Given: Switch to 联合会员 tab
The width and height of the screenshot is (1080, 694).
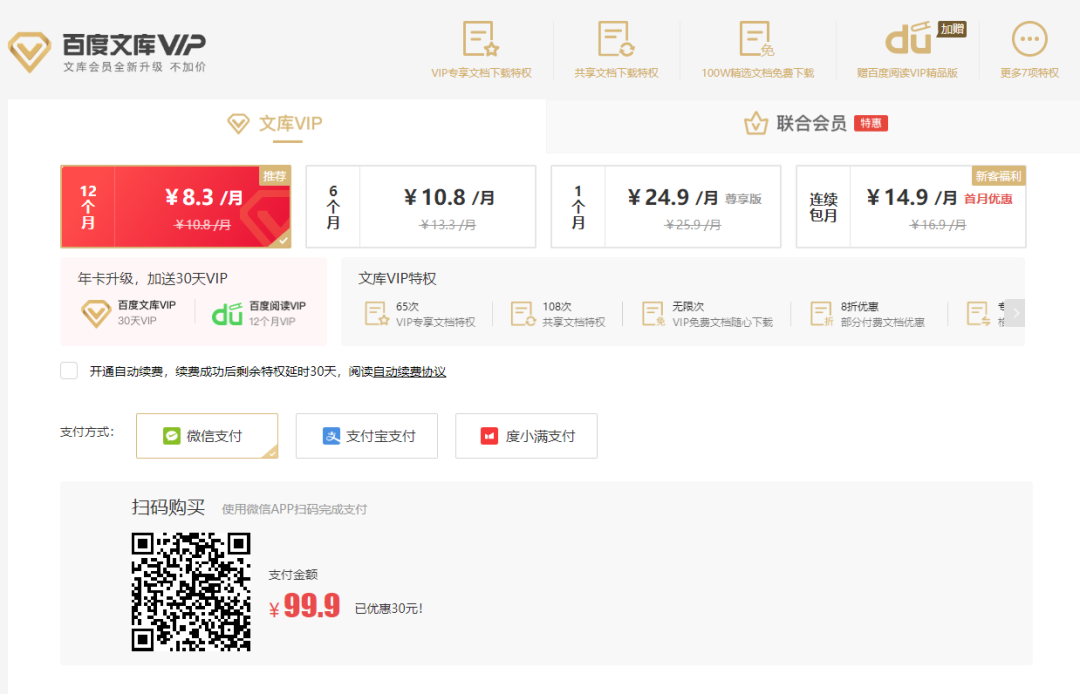Looking at the screenshot, I should pos(811,124).
